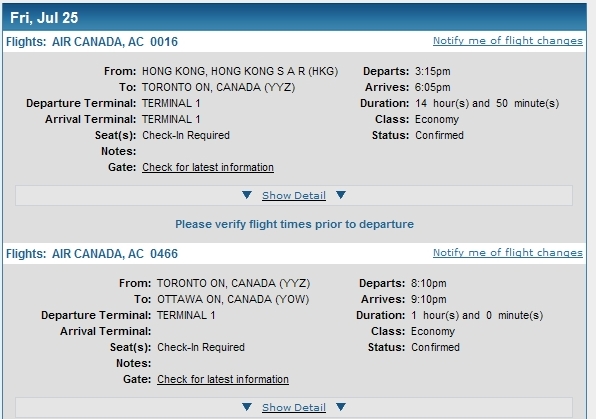This screenshot has height=419, width=596.
Task: Click right triangle beside first Show Detail
Action: pyautogui.click(x=341, y=195)
